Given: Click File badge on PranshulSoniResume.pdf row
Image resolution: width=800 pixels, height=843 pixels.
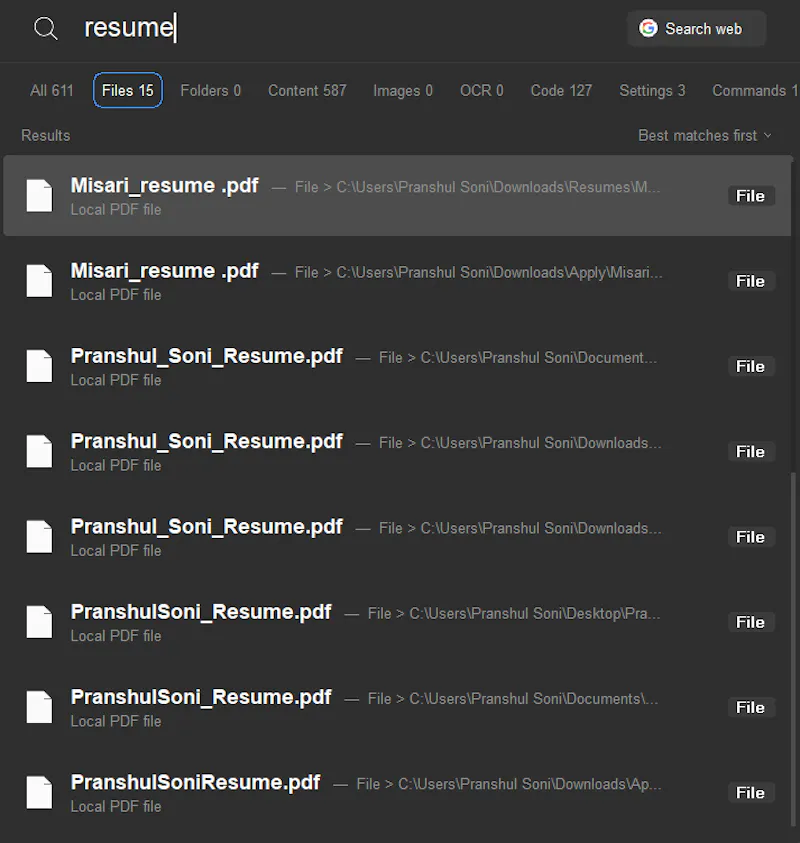Looking at the screenshot, I should (x=751, y=792).
